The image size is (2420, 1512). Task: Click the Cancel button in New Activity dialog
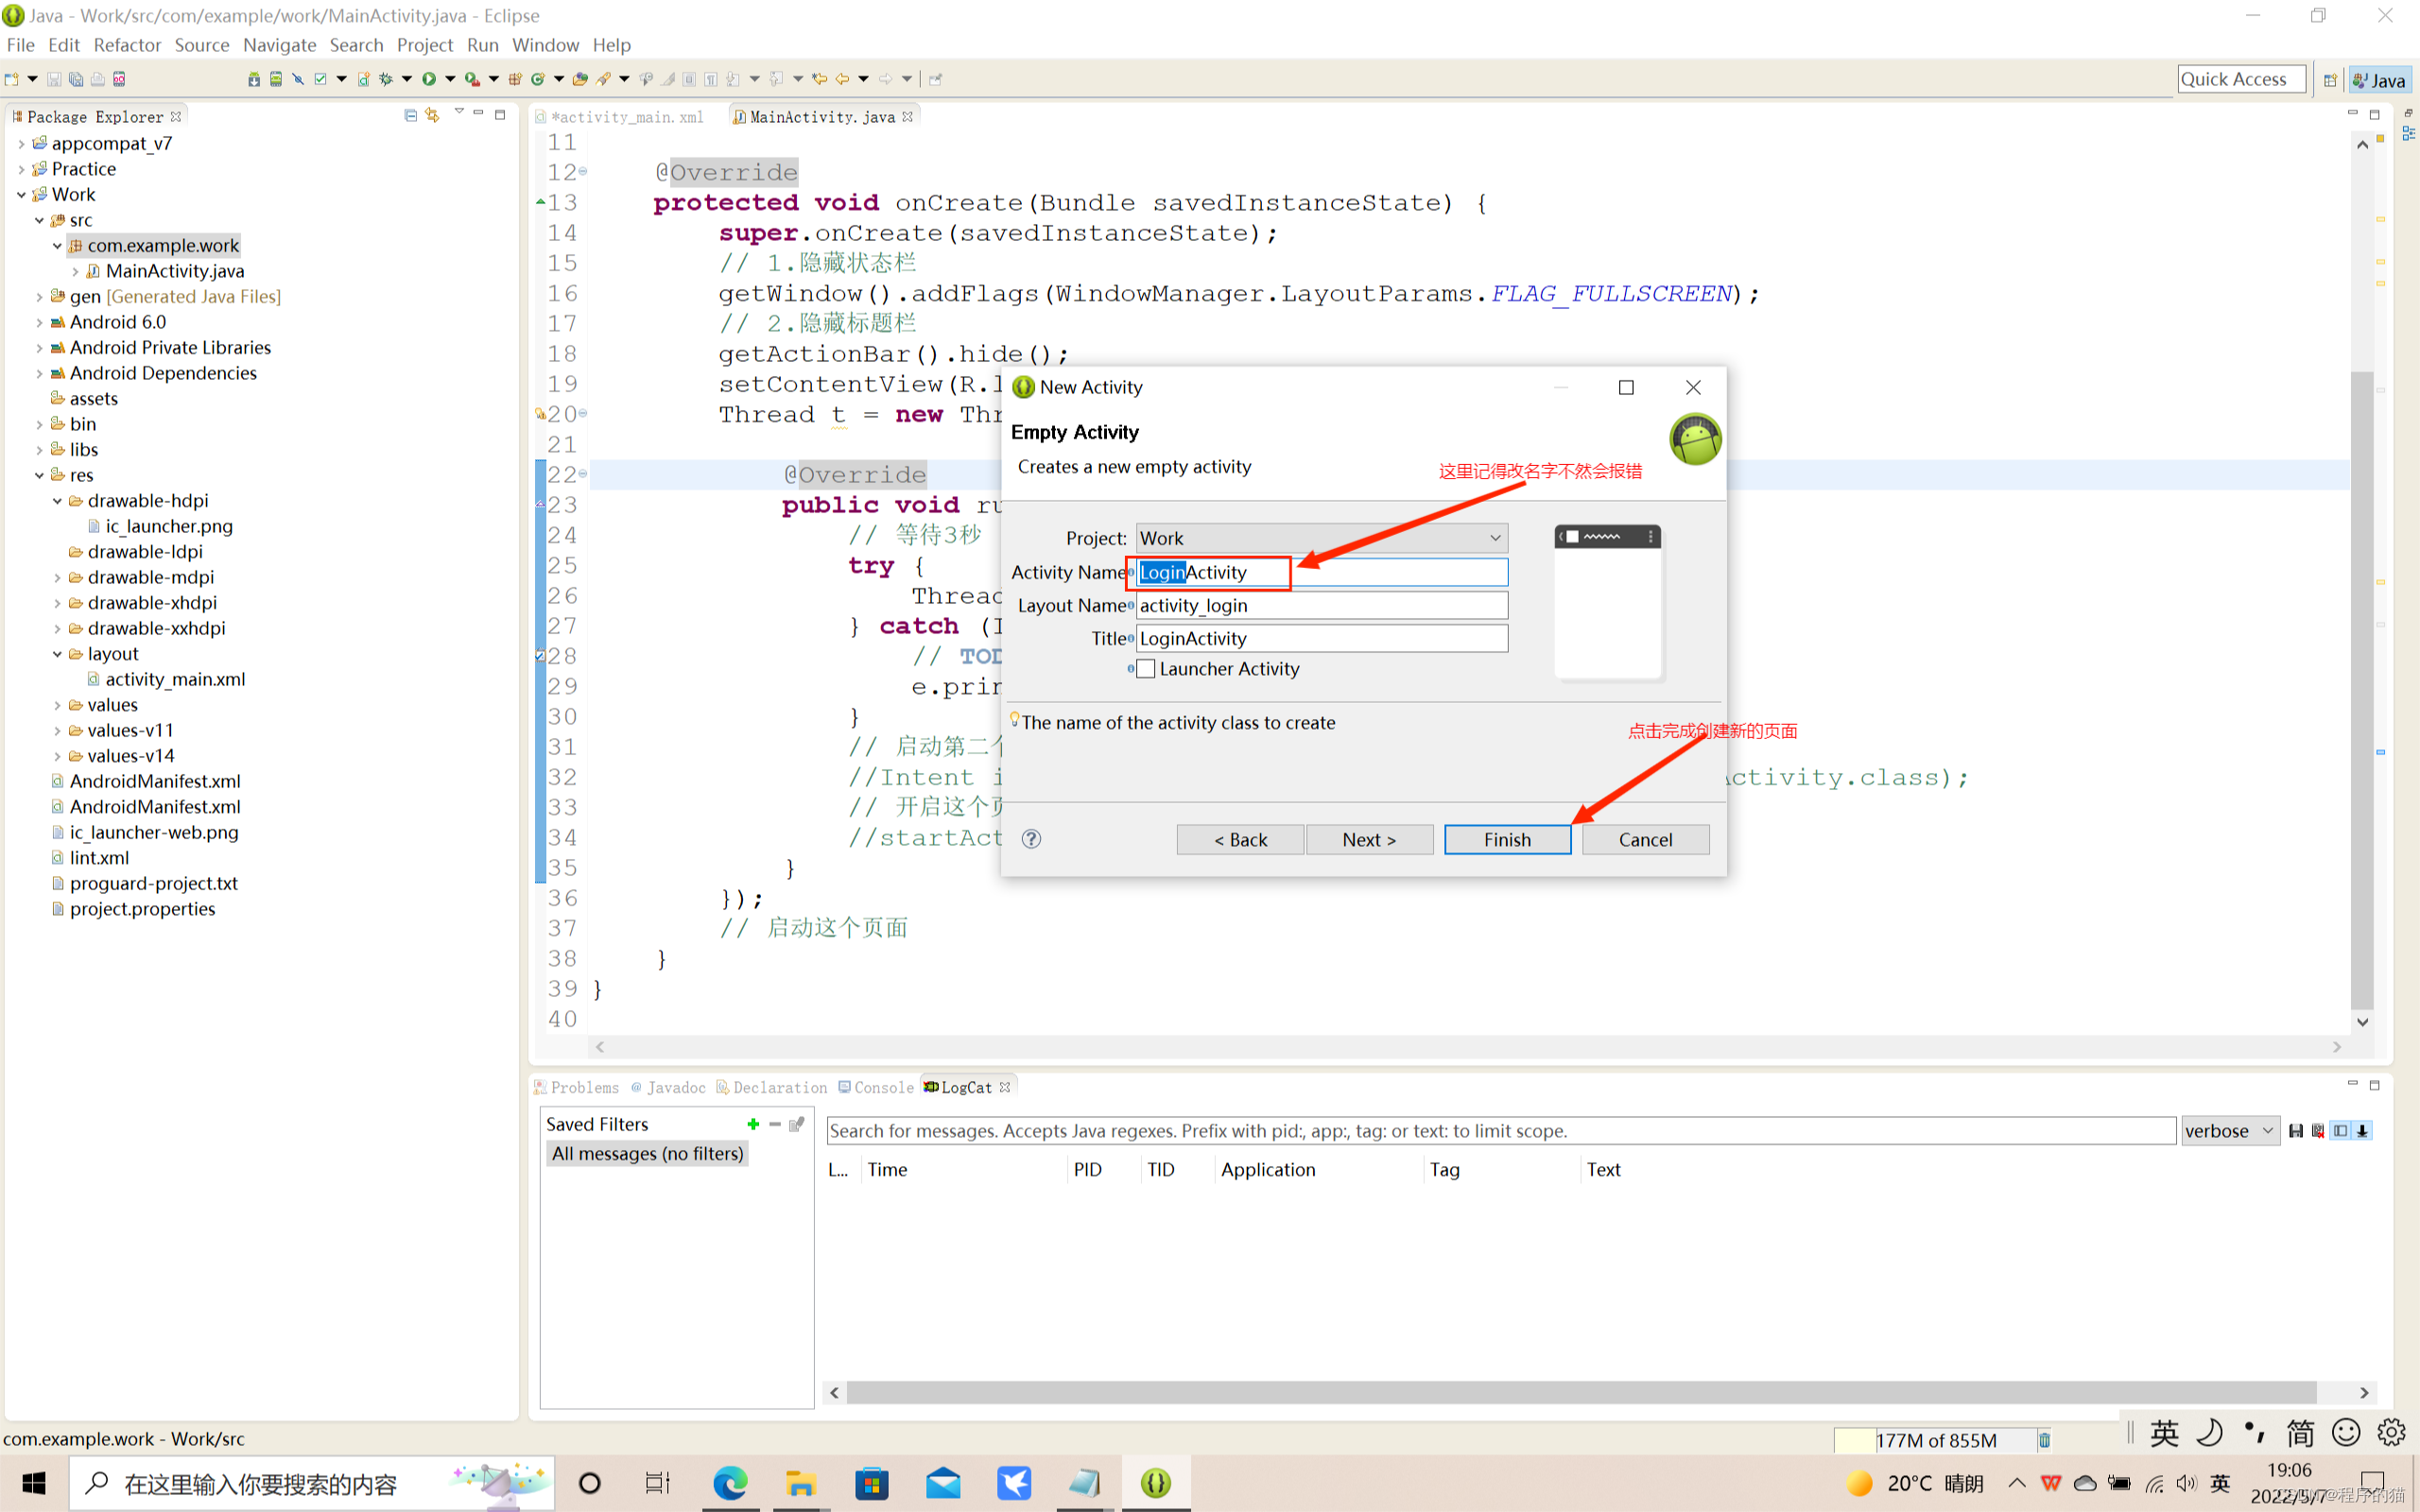pyautogui.click(x=1645, y=840)
